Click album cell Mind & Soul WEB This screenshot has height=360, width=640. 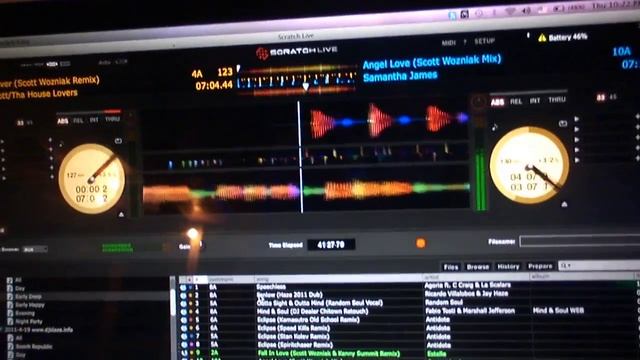coord(558,311)
